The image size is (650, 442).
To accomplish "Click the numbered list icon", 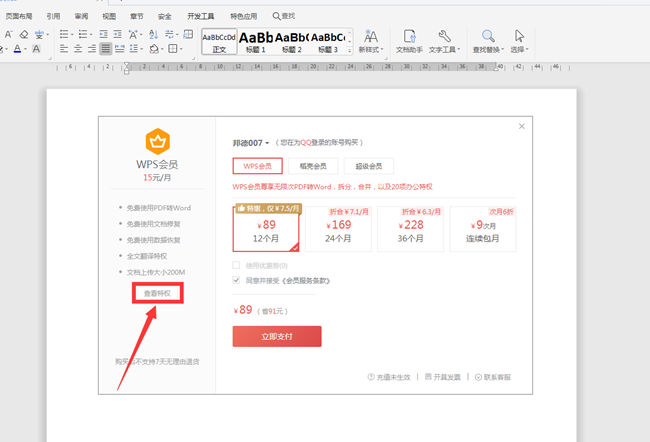I will click(83, 34).
